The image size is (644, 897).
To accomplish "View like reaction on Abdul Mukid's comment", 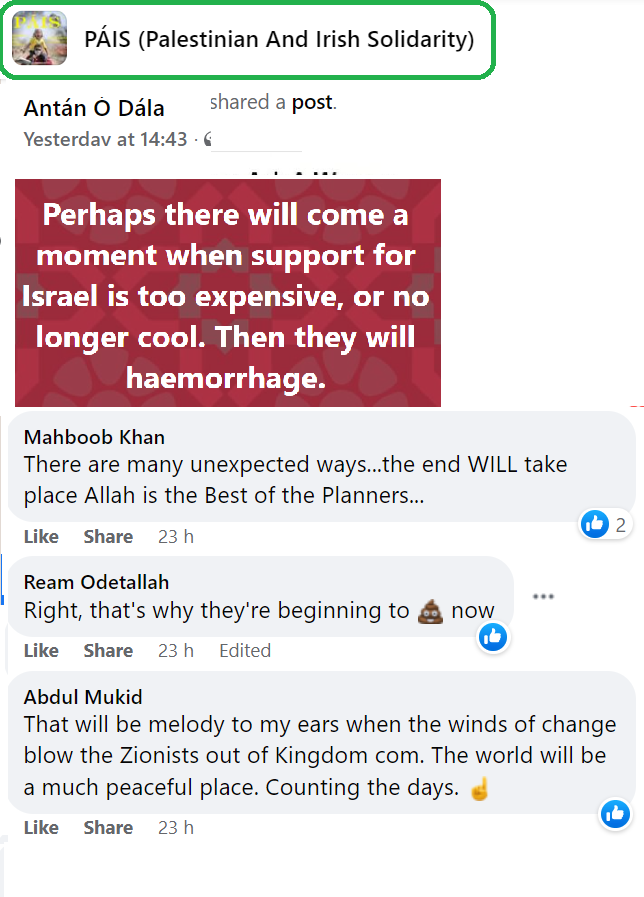I will (x=615, y=814).
